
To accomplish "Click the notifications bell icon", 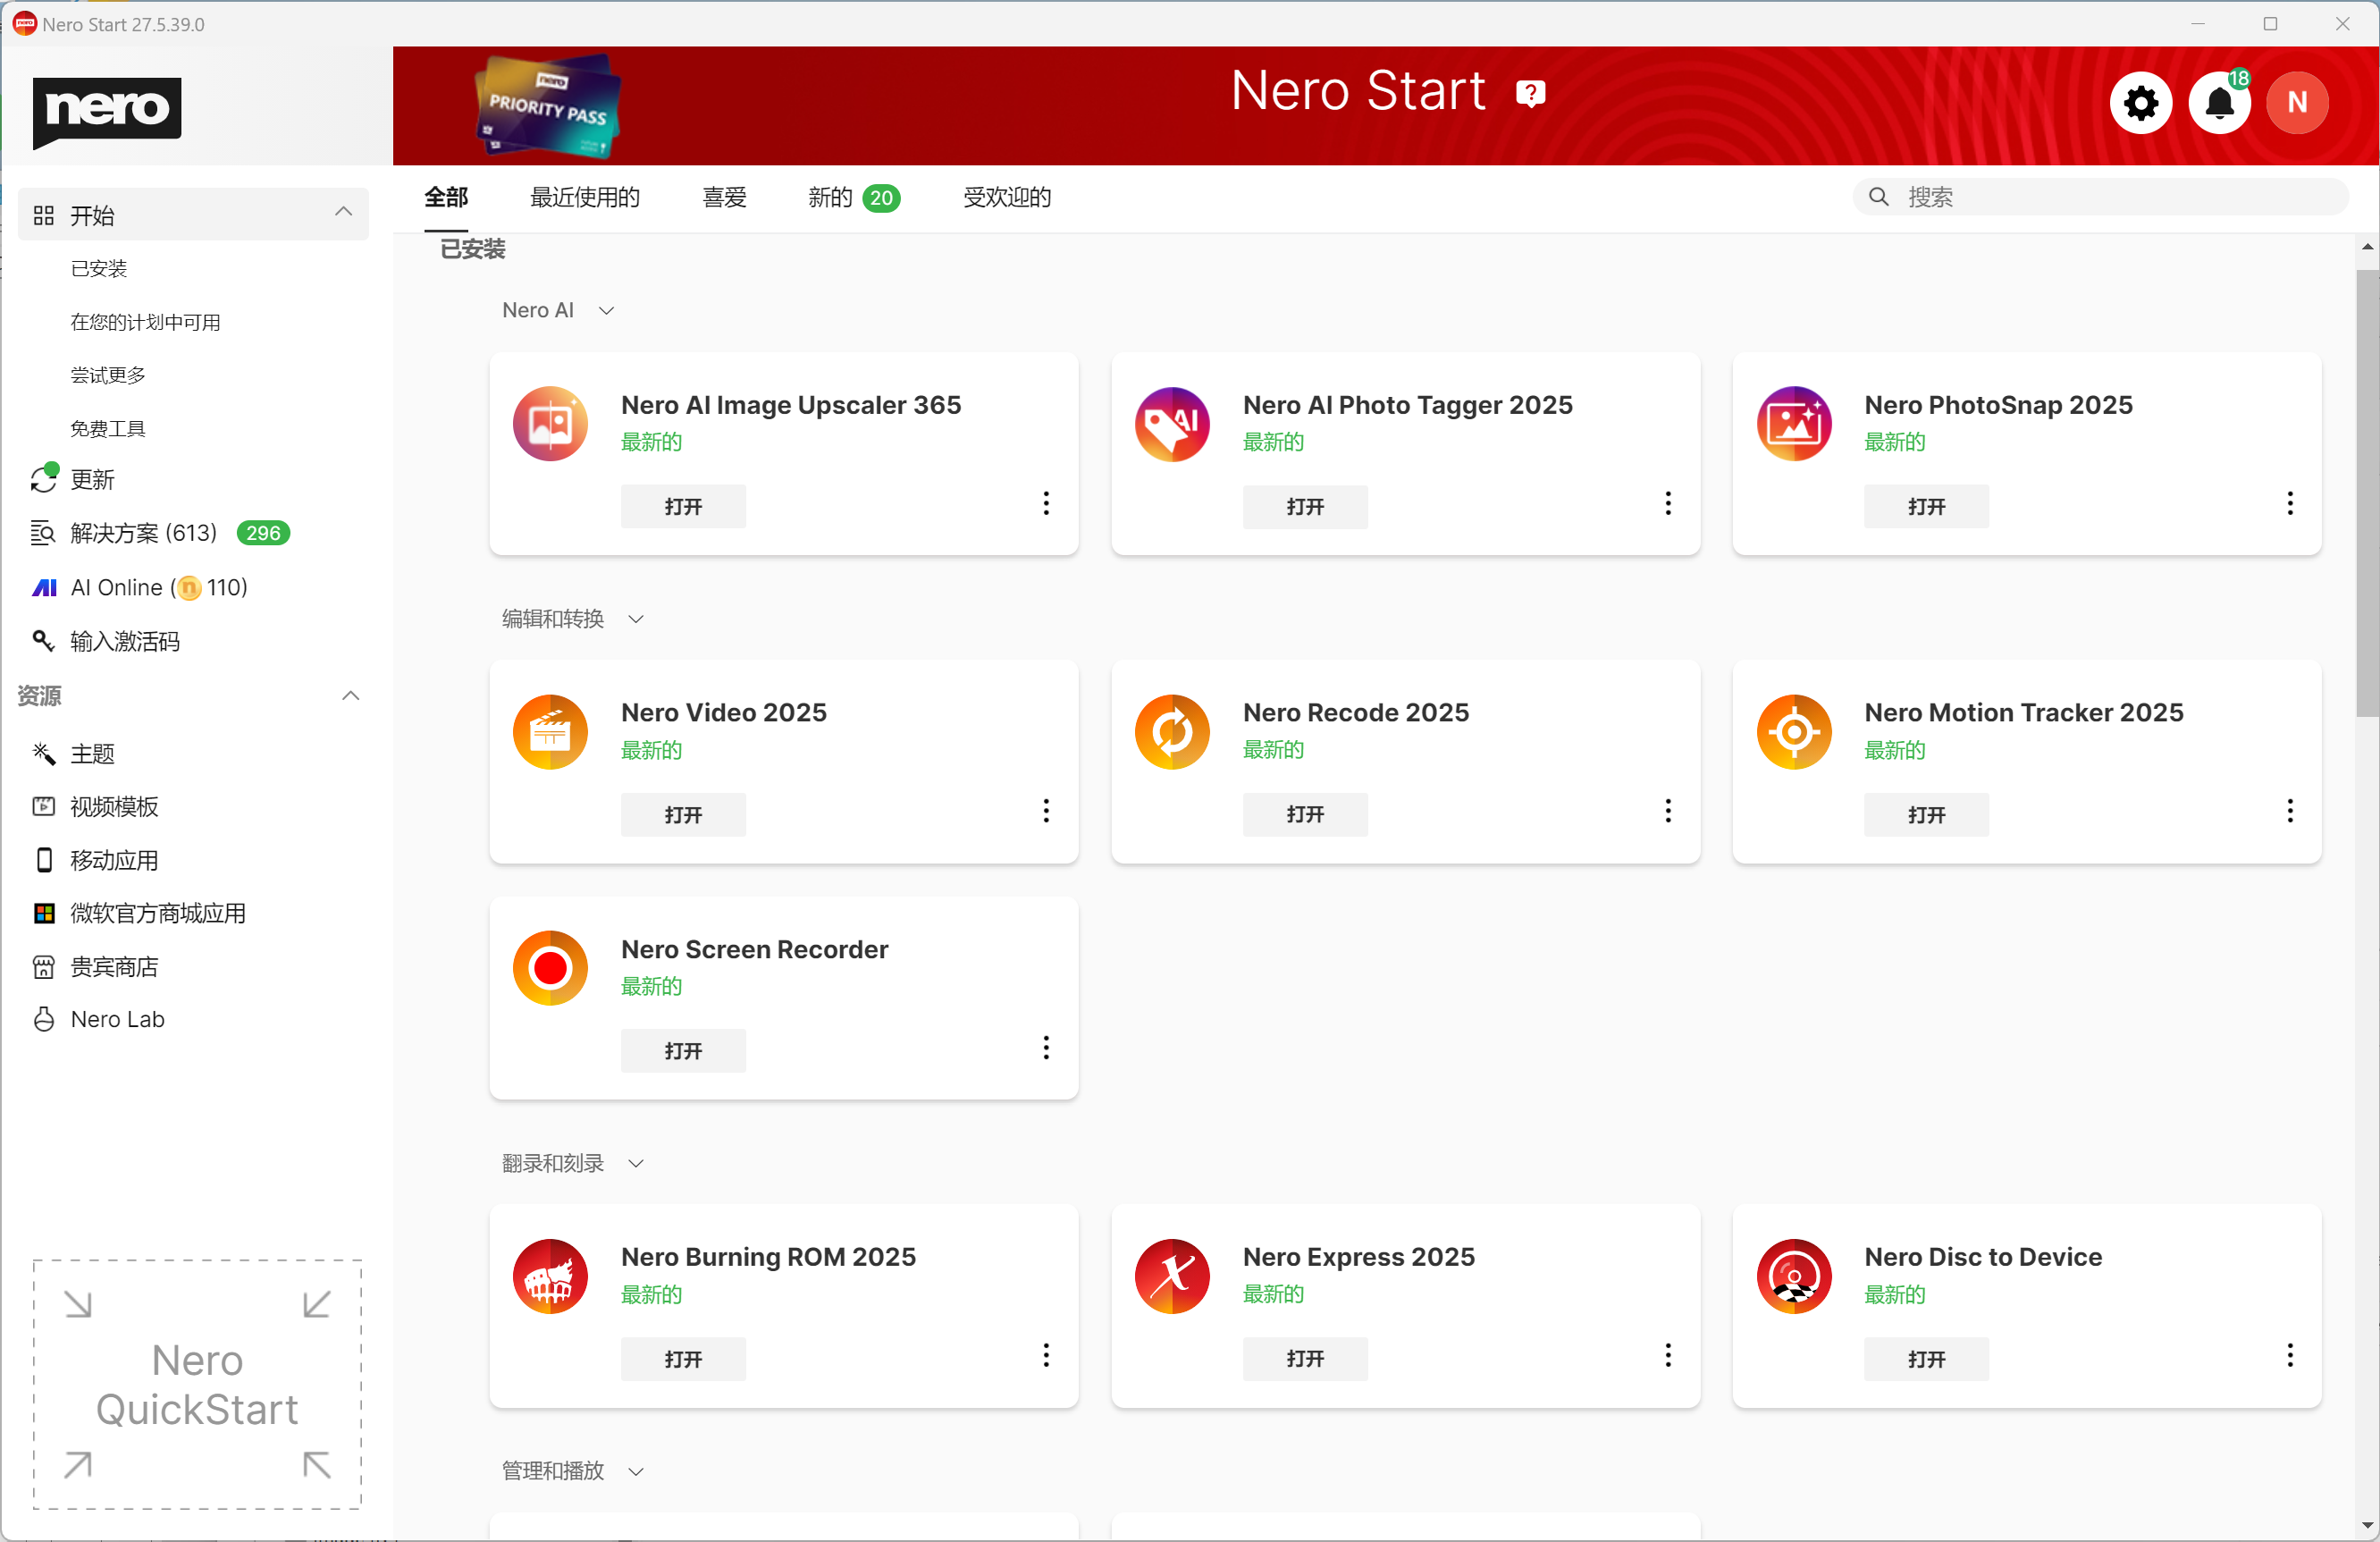I will pos(2219,103).
